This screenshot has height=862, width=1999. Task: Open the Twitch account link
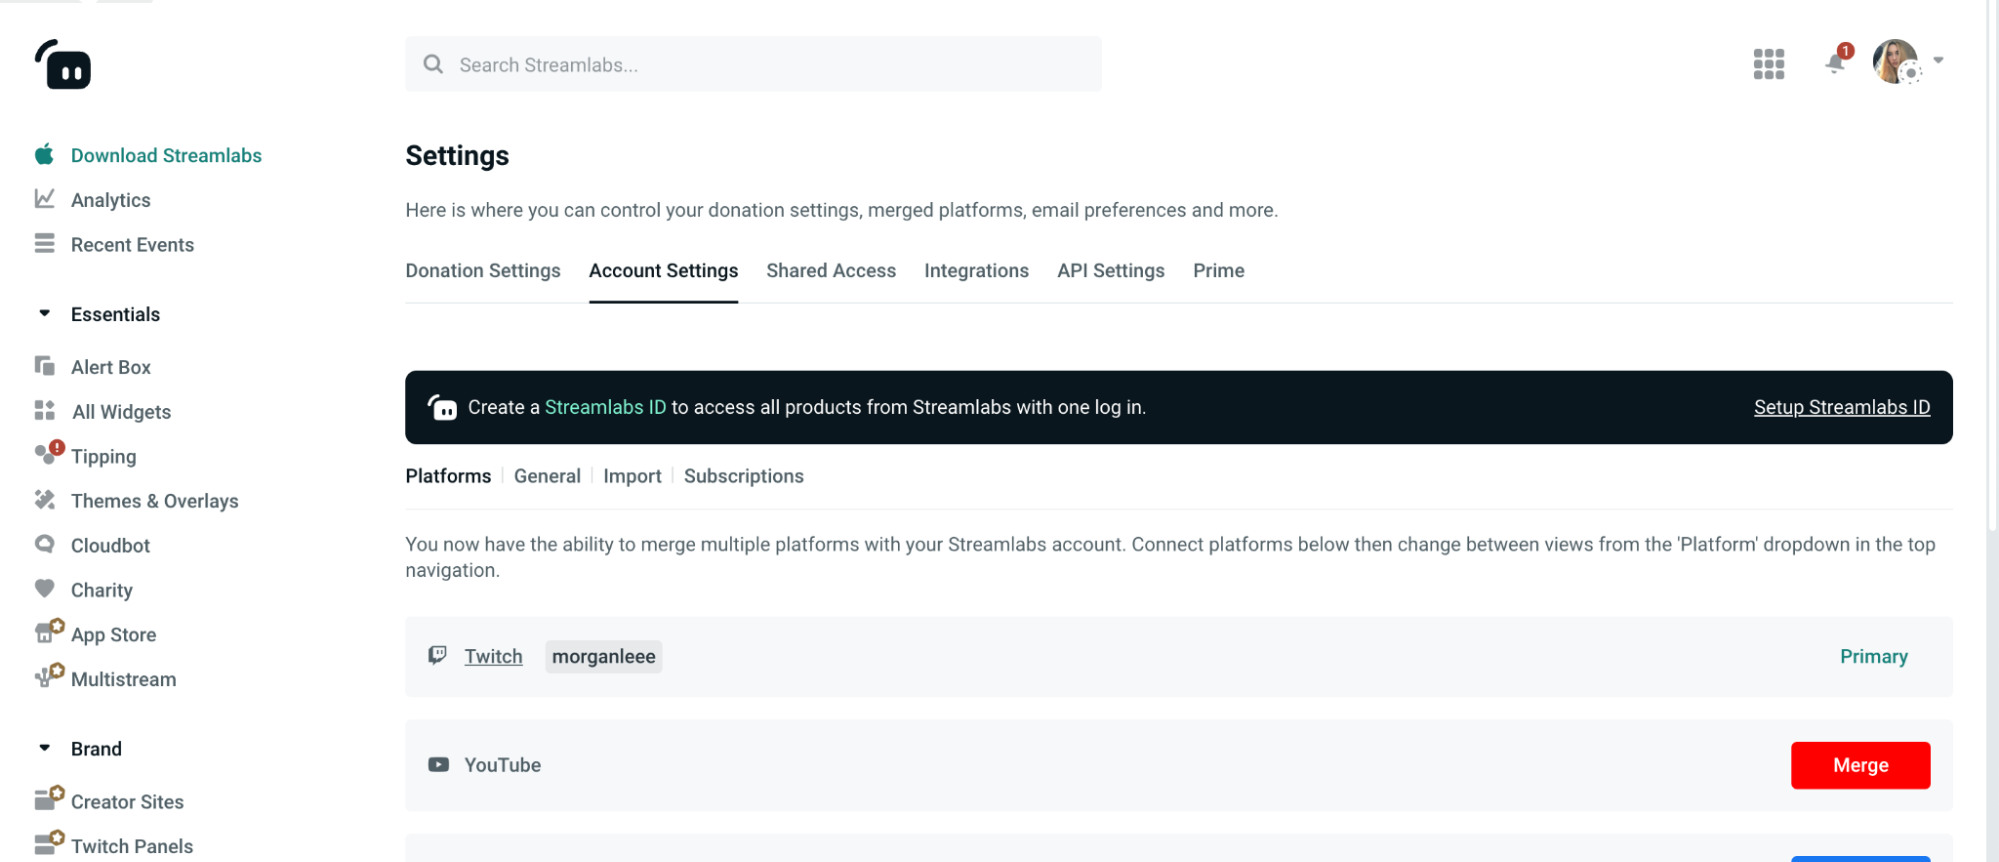[493, 656]
